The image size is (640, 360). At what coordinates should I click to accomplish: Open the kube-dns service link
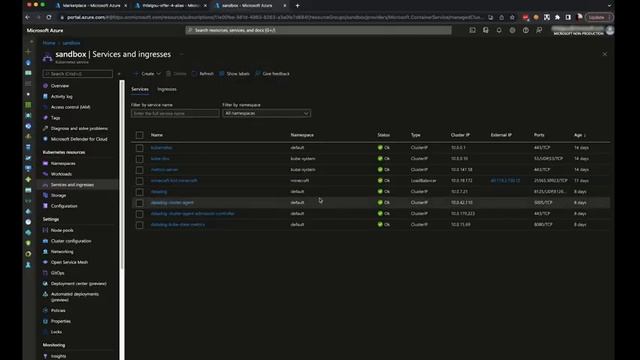pos(160,158)
